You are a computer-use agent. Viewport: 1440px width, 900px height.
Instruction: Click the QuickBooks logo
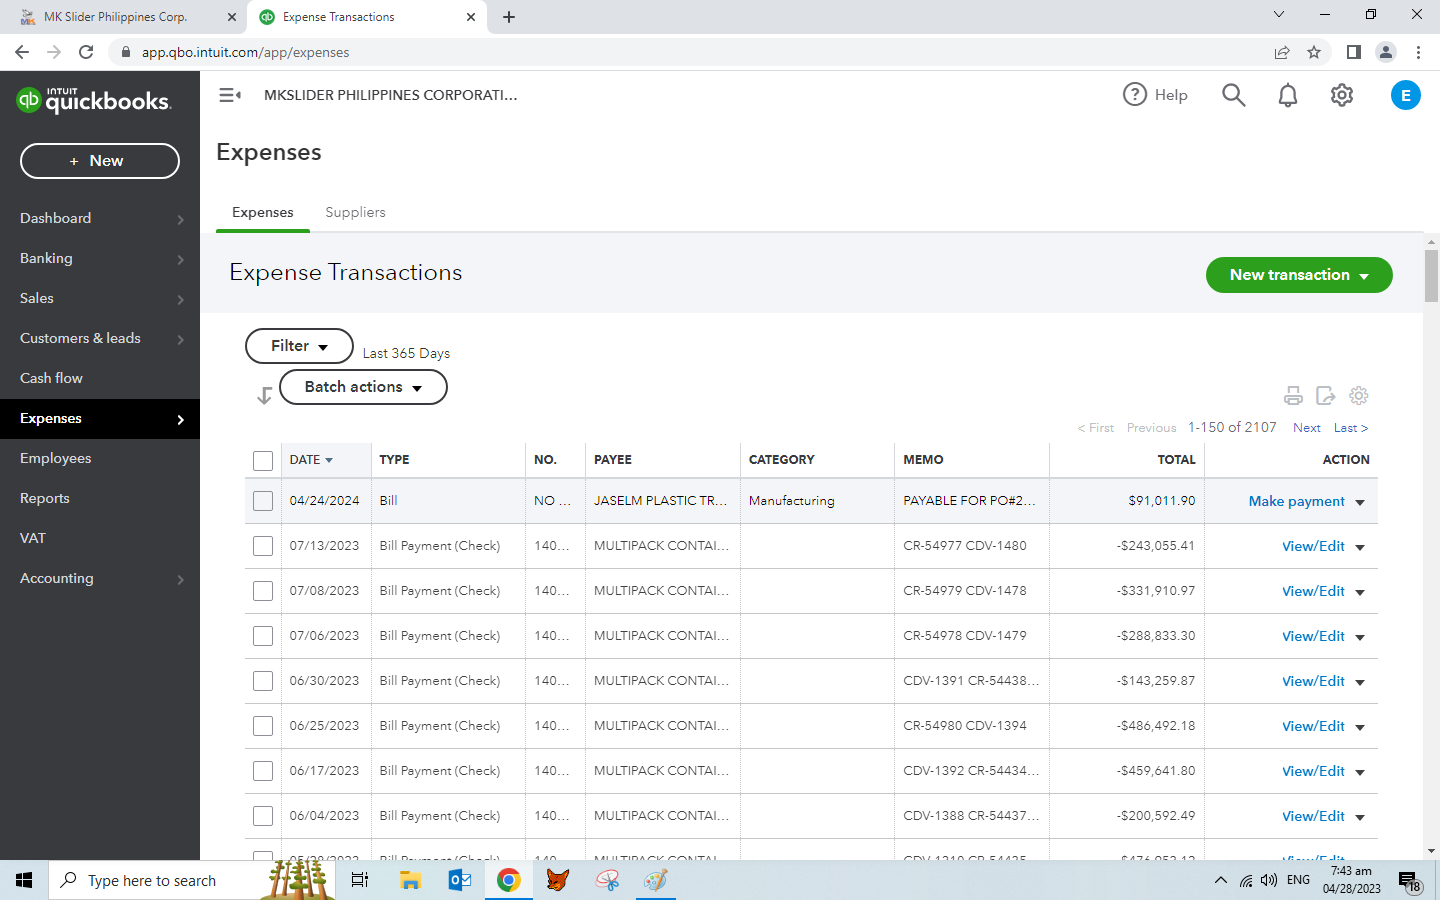tap(94, 100)
